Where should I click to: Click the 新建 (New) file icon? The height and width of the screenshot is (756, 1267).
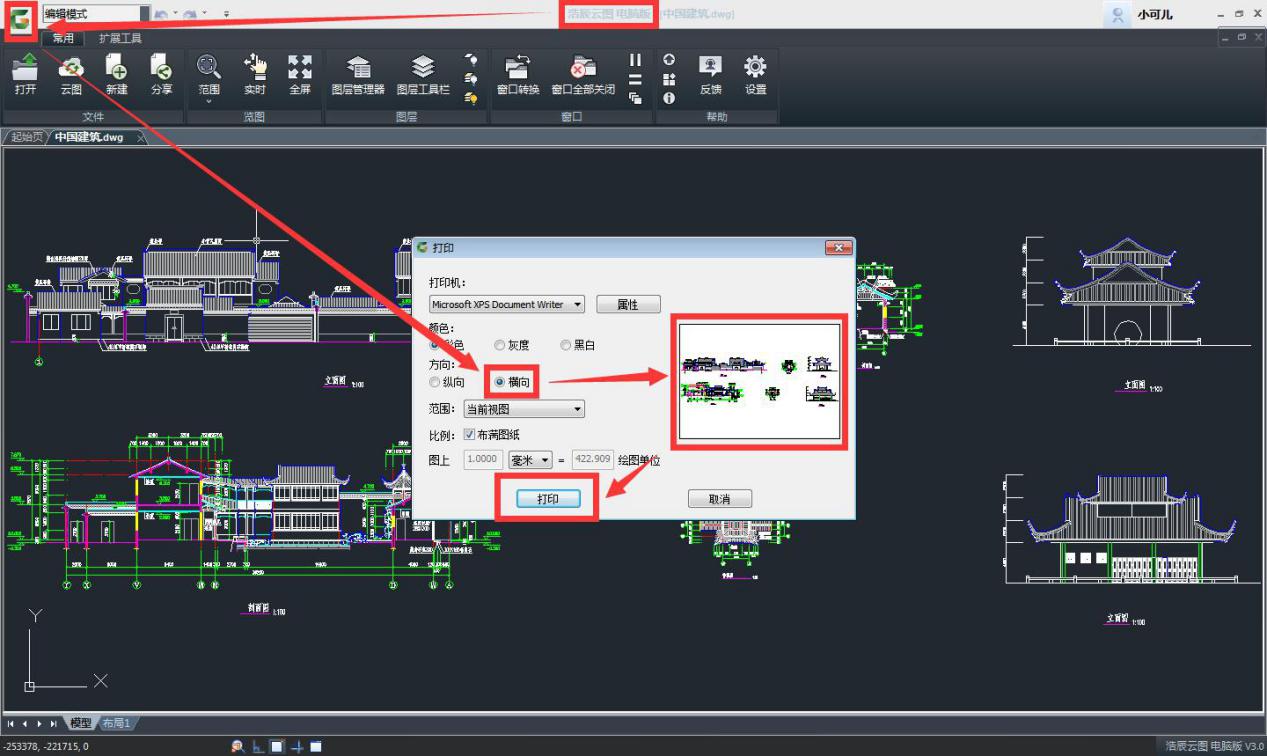[x=117, y=70]
